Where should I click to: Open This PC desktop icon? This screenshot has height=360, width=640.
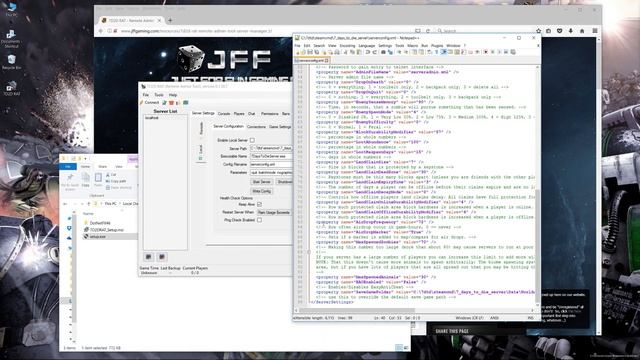pos(11,10)
